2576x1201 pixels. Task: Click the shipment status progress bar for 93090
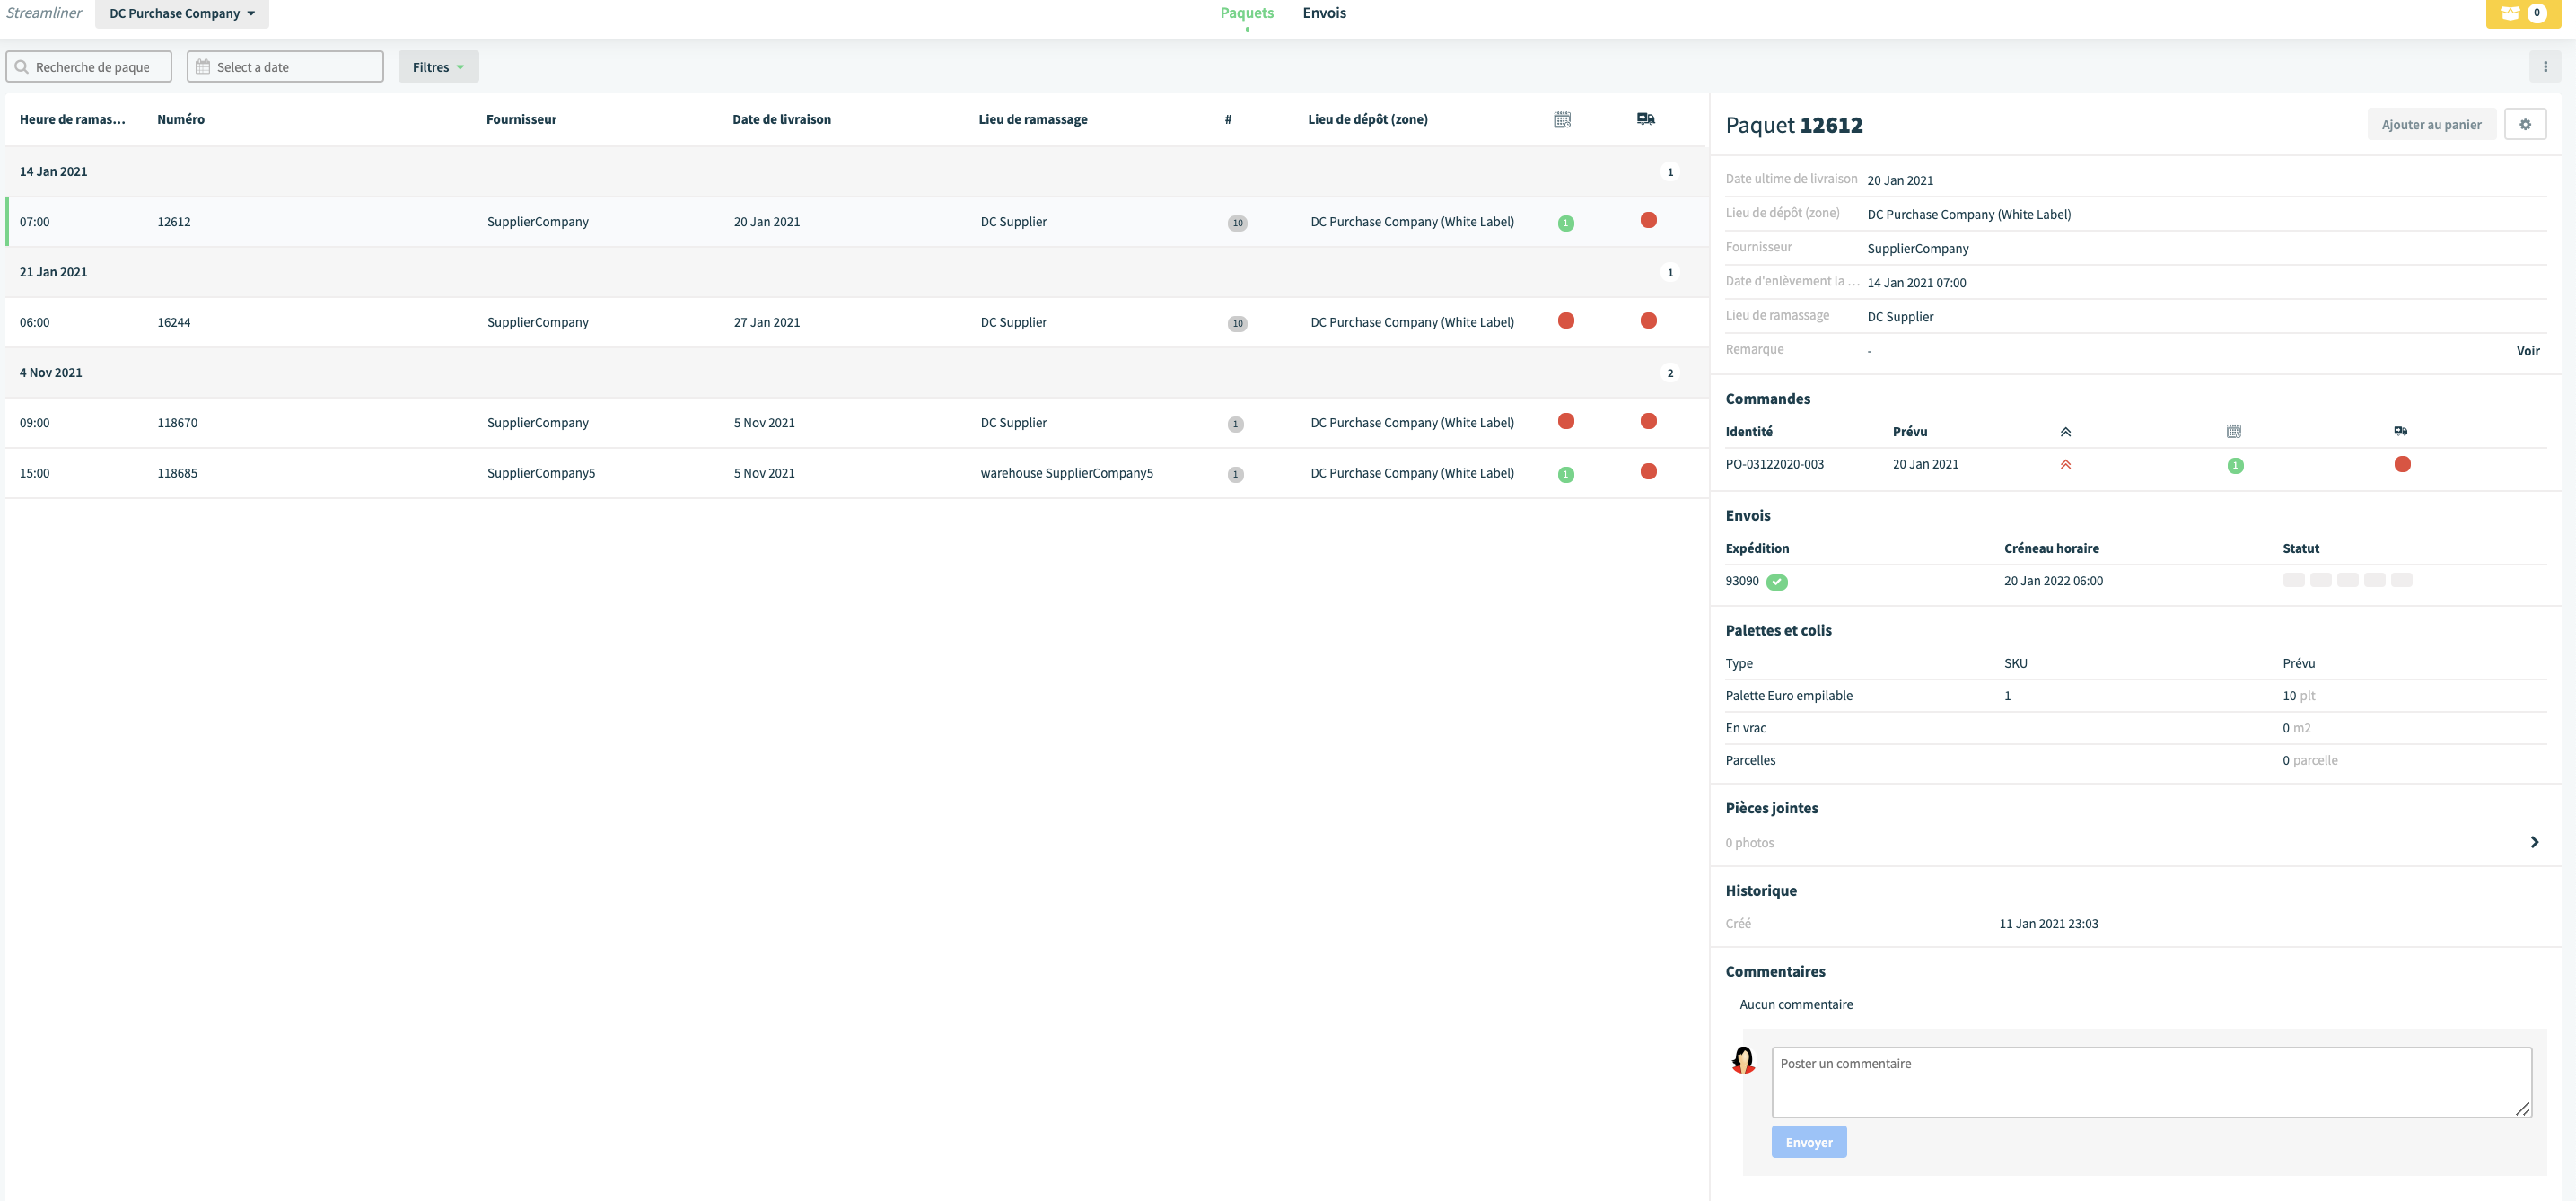click(x=2347, y=580)
